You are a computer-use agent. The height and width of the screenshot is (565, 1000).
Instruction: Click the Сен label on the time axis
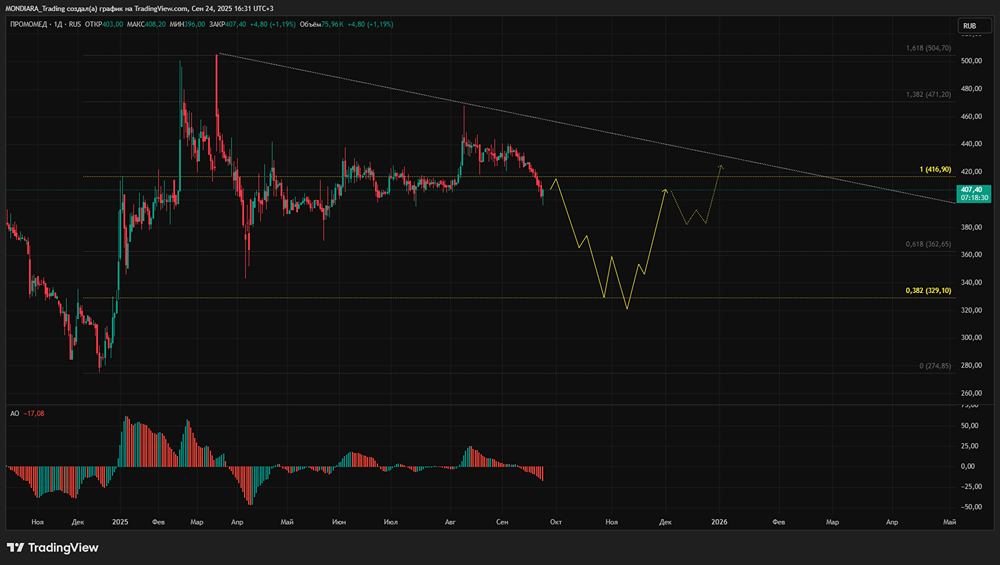(x=502, y=522)
